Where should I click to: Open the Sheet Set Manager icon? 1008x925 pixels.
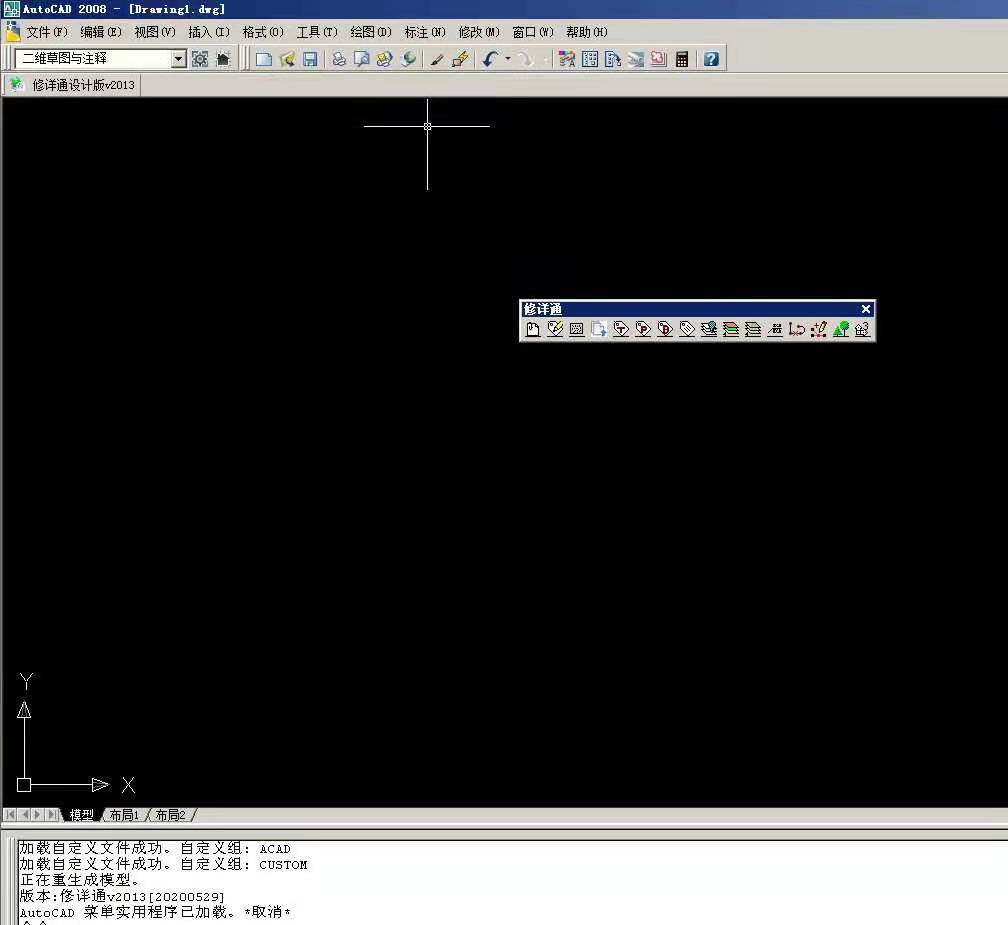pos(636,59)
